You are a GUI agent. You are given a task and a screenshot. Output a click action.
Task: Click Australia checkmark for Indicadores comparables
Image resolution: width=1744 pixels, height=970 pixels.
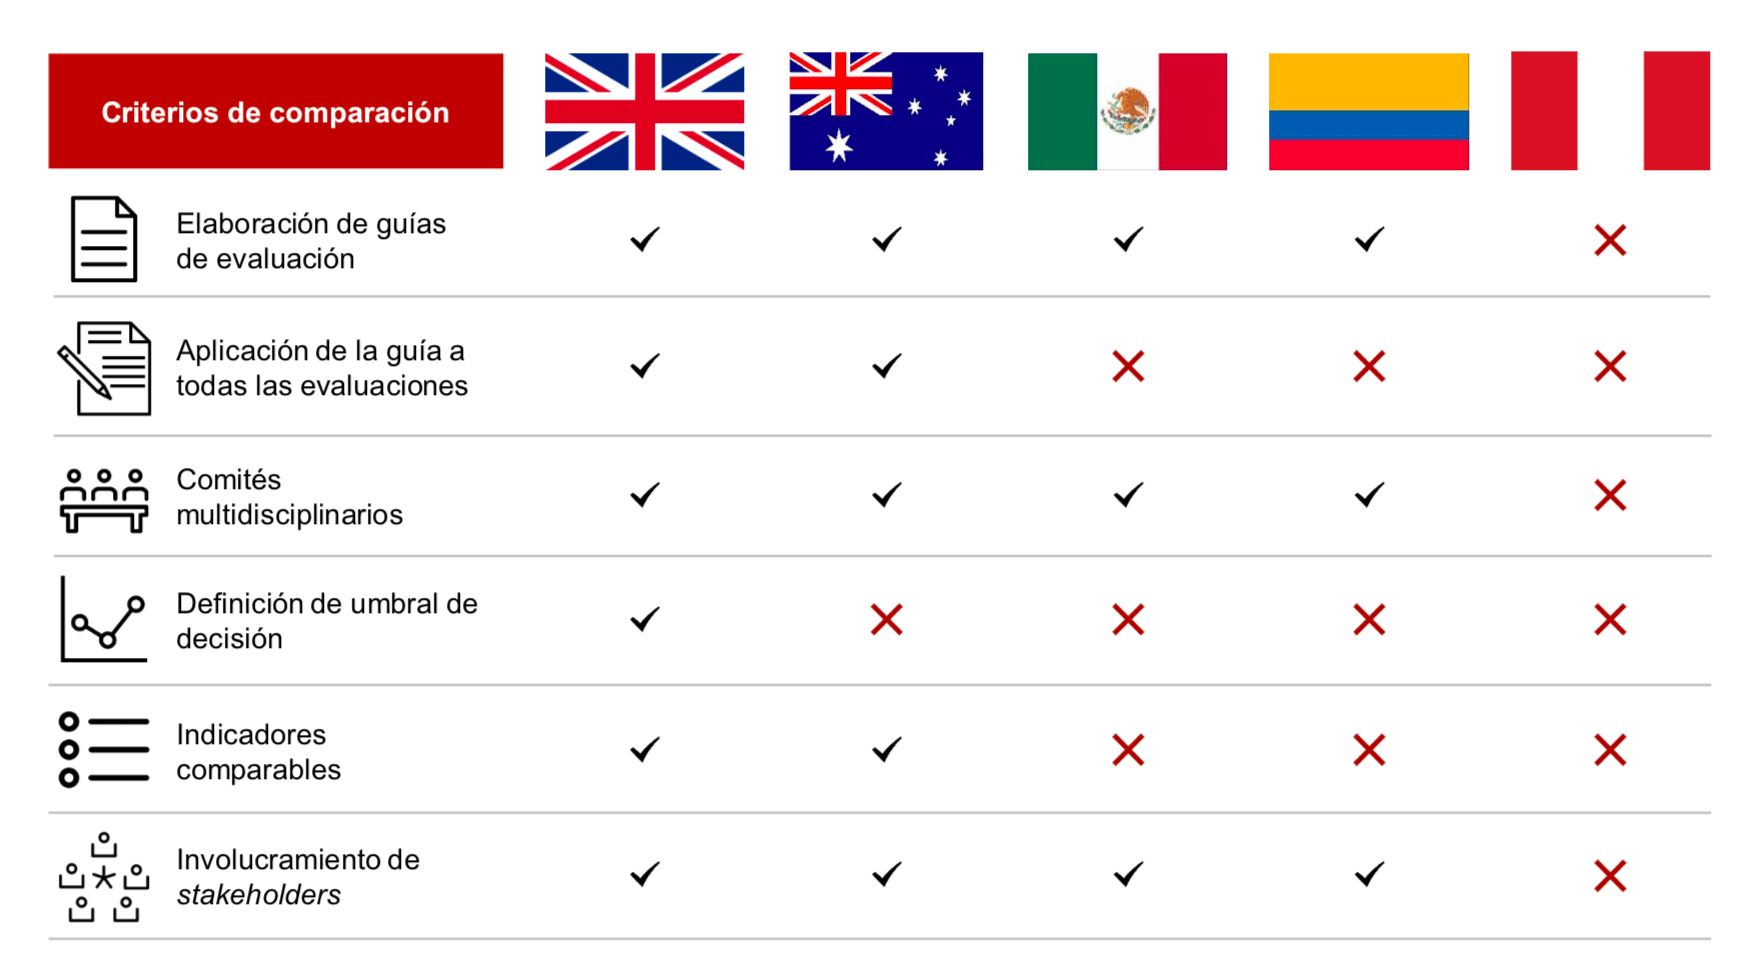click(x=886, y=750)
